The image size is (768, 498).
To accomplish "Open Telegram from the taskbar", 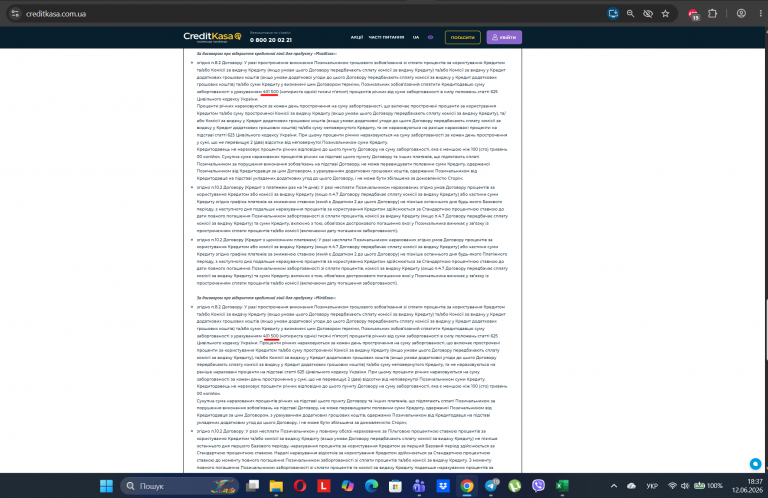I will (491, 485).
